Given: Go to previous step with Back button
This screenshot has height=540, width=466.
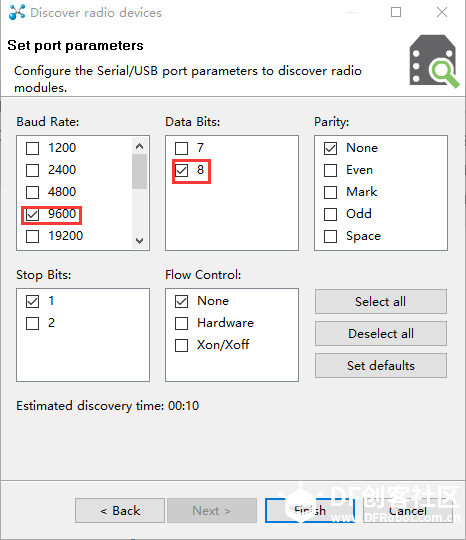Looking at the screenshot, I should [120, 510].
